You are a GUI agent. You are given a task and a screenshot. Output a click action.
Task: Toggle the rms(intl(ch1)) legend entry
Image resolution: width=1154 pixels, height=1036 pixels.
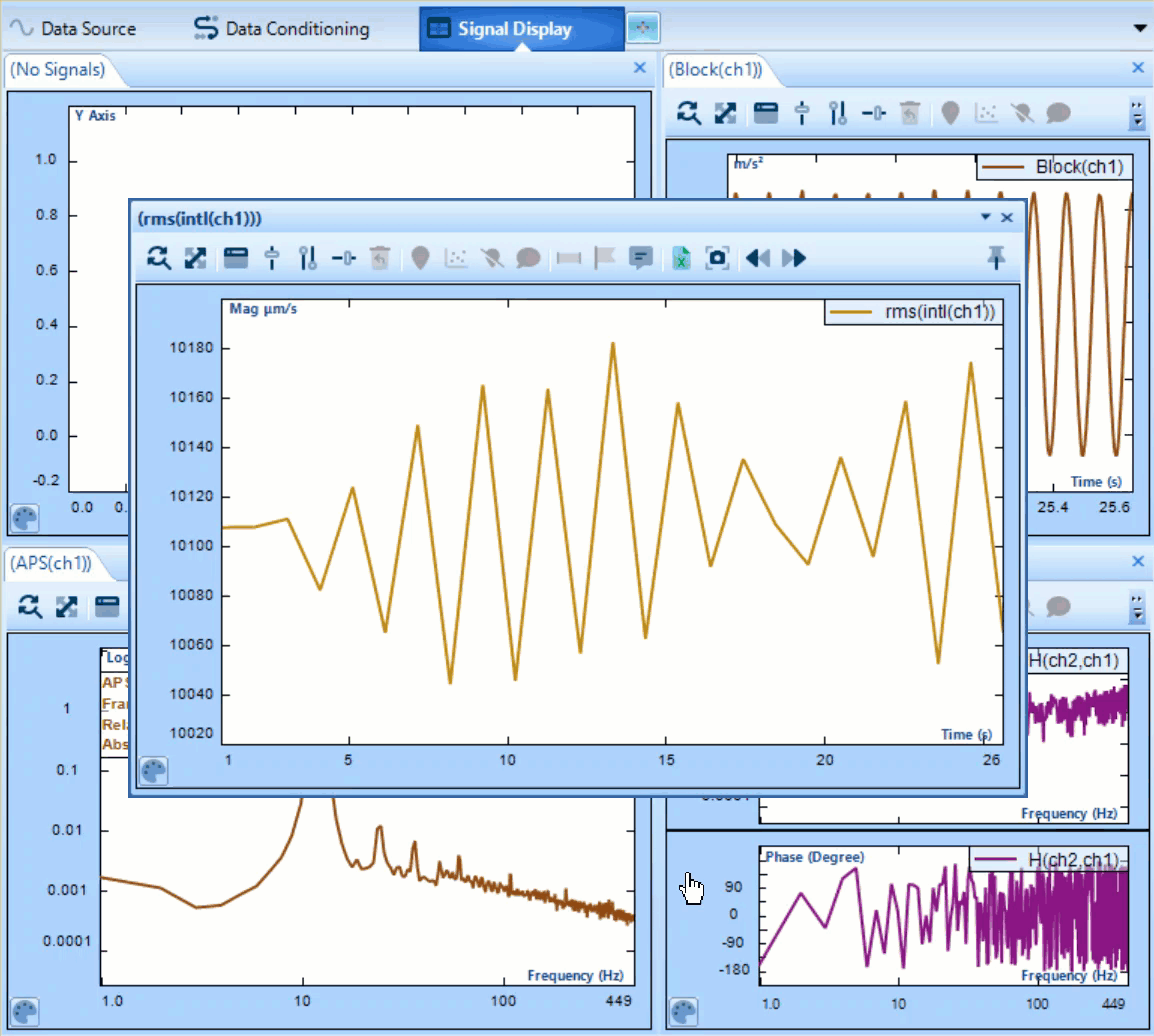pos(914,313)
